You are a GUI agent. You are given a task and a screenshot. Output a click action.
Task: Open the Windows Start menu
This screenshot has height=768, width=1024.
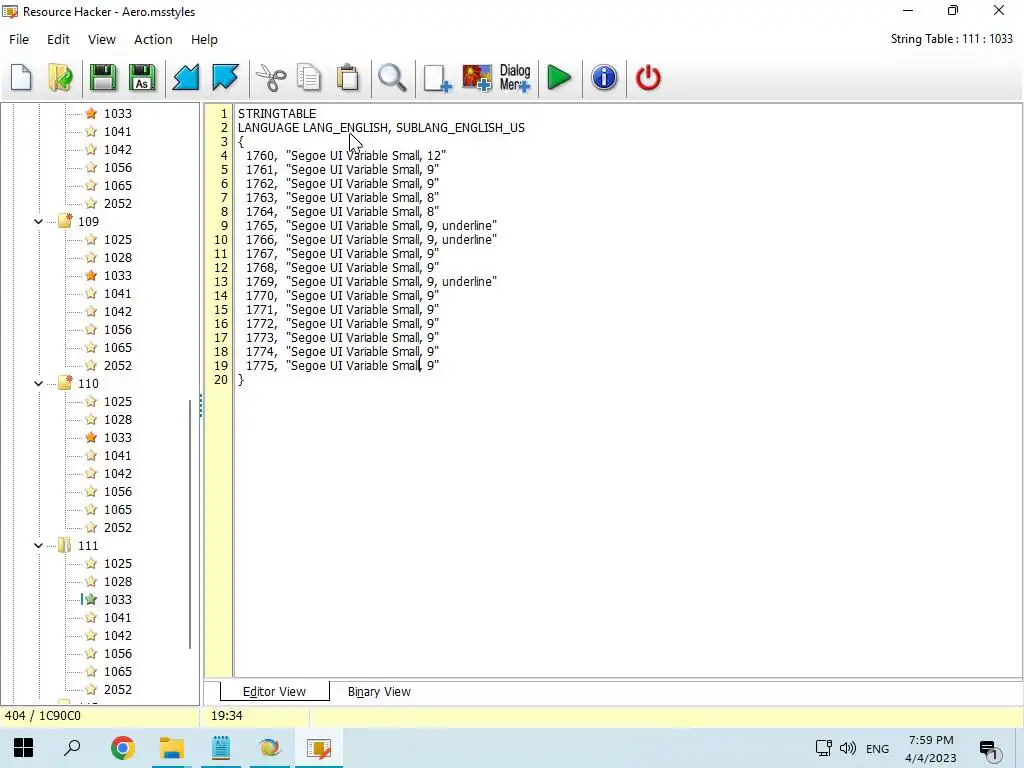click(24, 748)
